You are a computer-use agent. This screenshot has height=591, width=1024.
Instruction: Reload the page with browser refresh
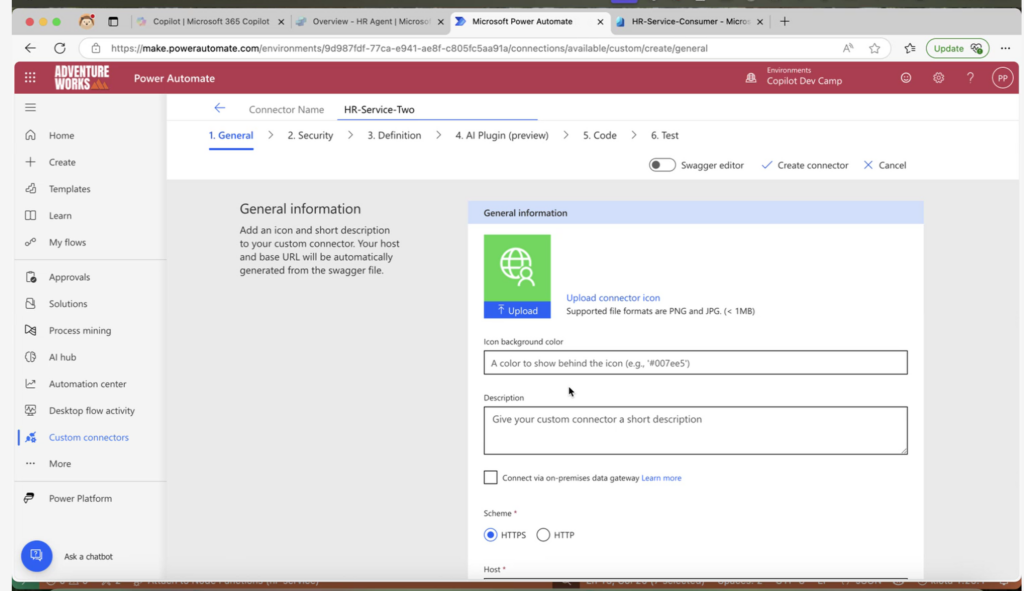pyautogui.click(x=59, y=48)
